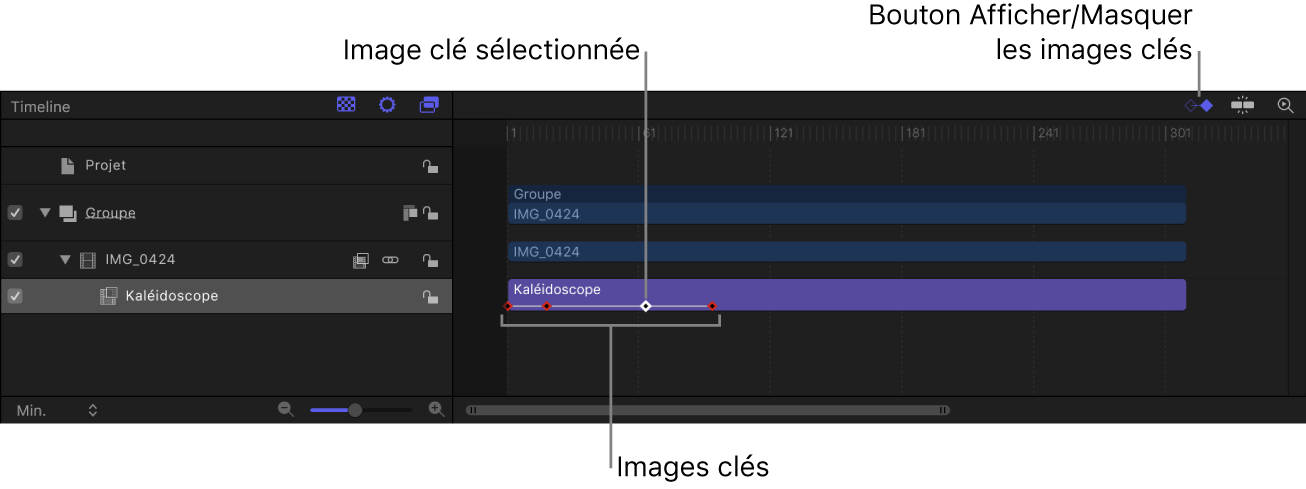Click the link icon on IMG_0424 row
1306x489 pixels.
(x=390, y=260)
